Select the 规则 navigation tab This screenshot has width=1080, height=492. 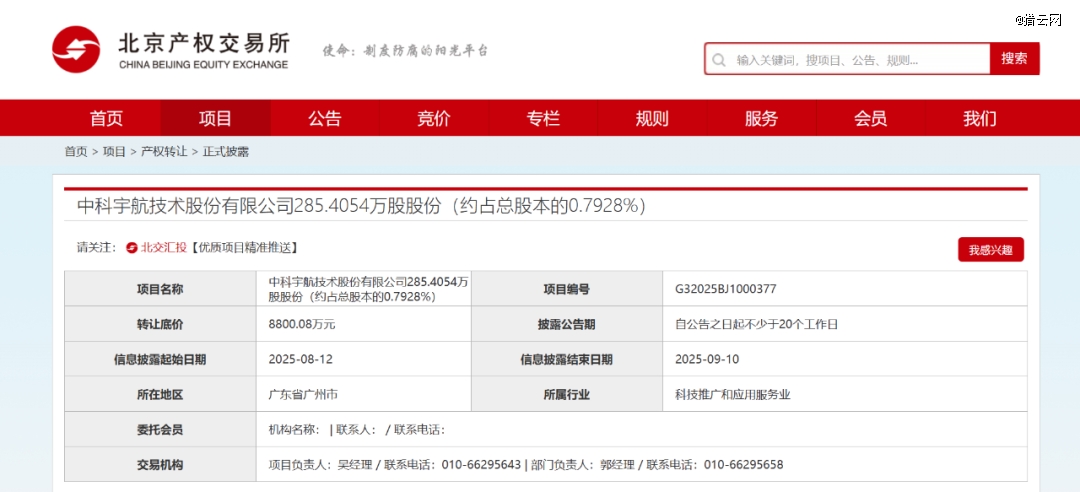(652, 119)
